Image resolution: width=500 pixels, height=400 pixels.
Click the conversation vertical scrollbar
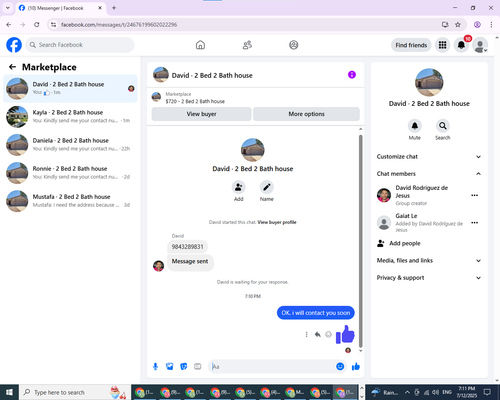360,240
